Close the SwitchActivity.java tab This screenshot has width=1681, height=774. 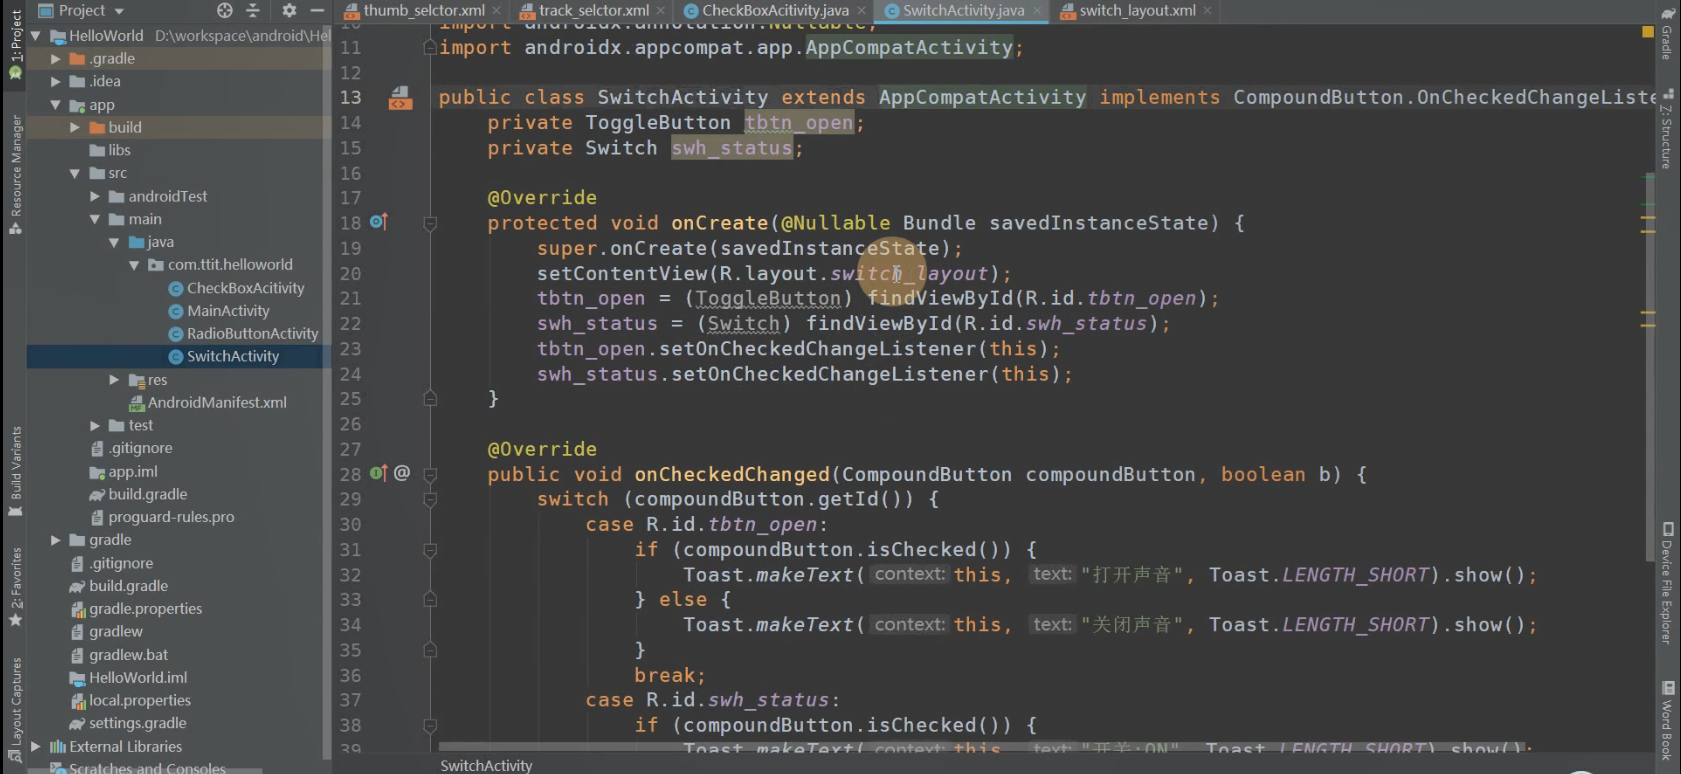tap(1037, 10)
